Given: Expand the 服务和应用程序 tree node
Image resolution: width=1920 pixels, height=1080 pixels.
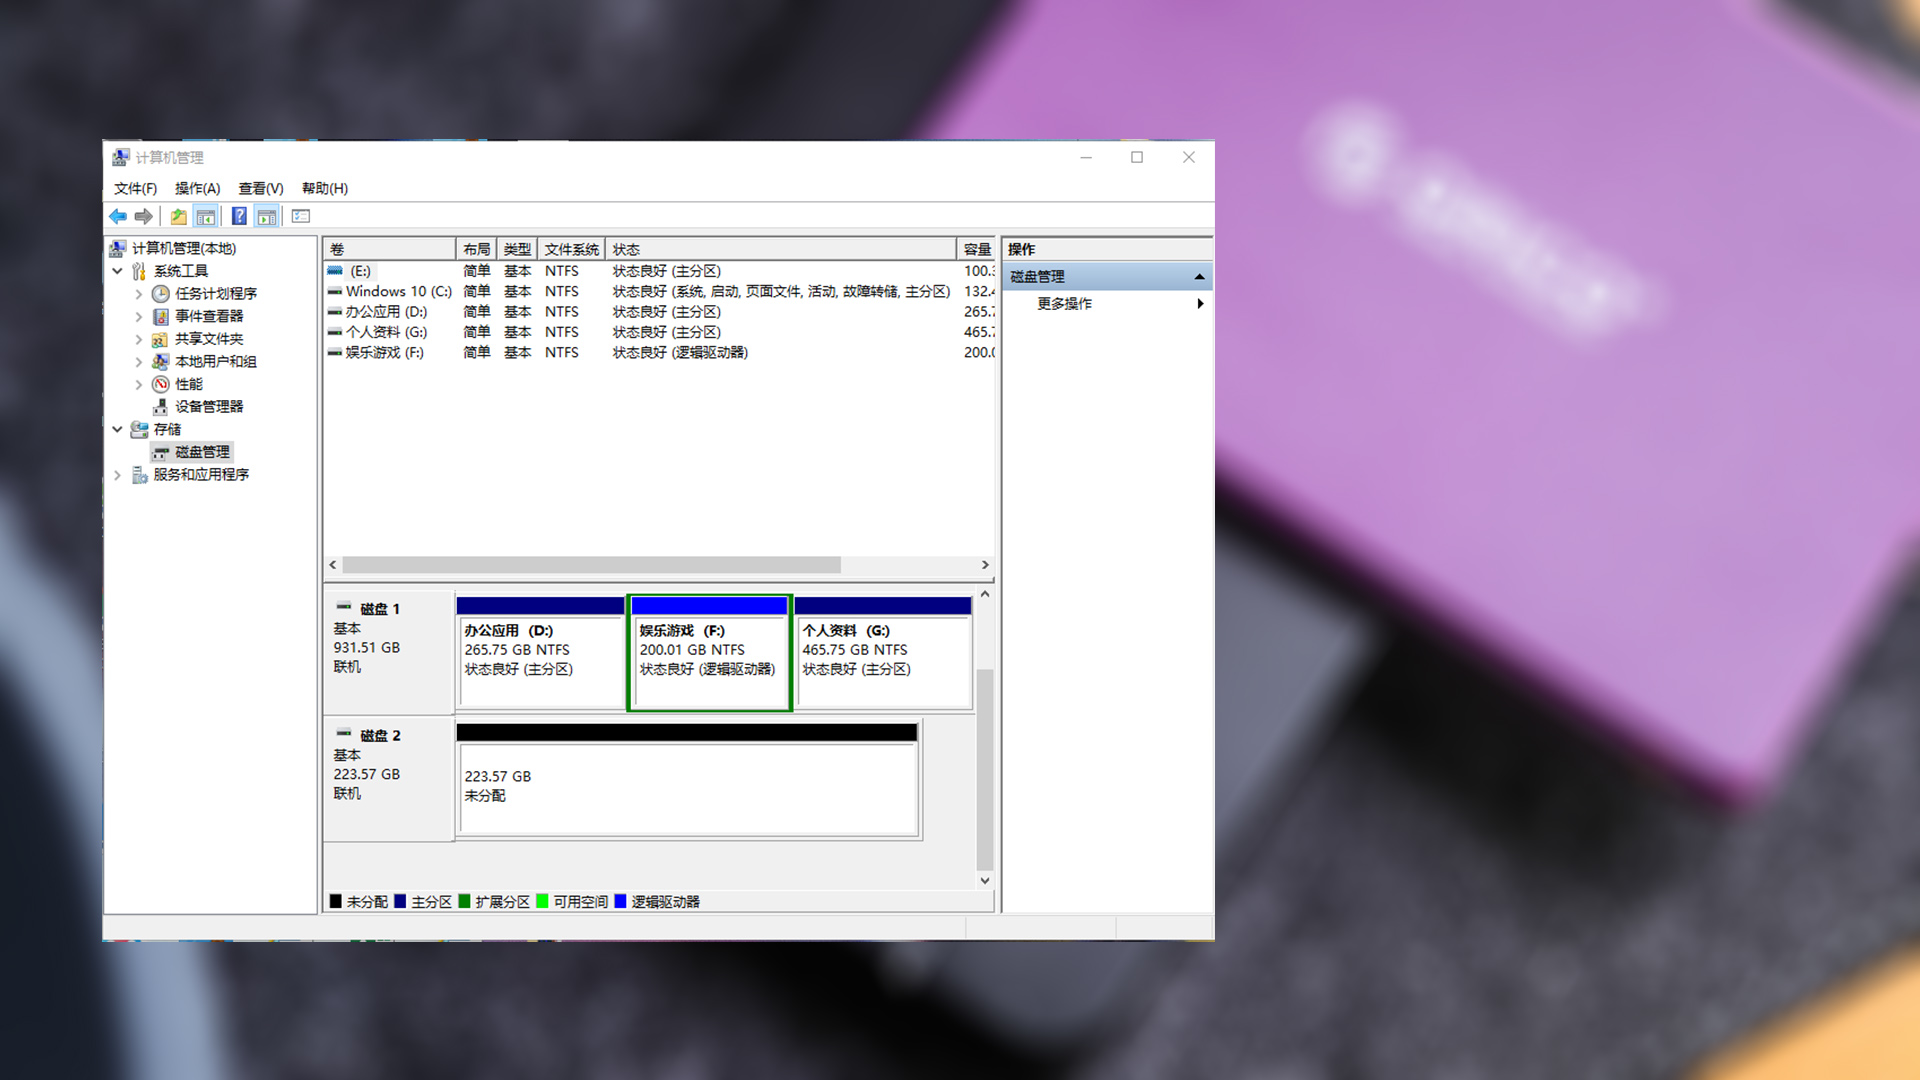Looking at the screenshot, I should 118,475.
